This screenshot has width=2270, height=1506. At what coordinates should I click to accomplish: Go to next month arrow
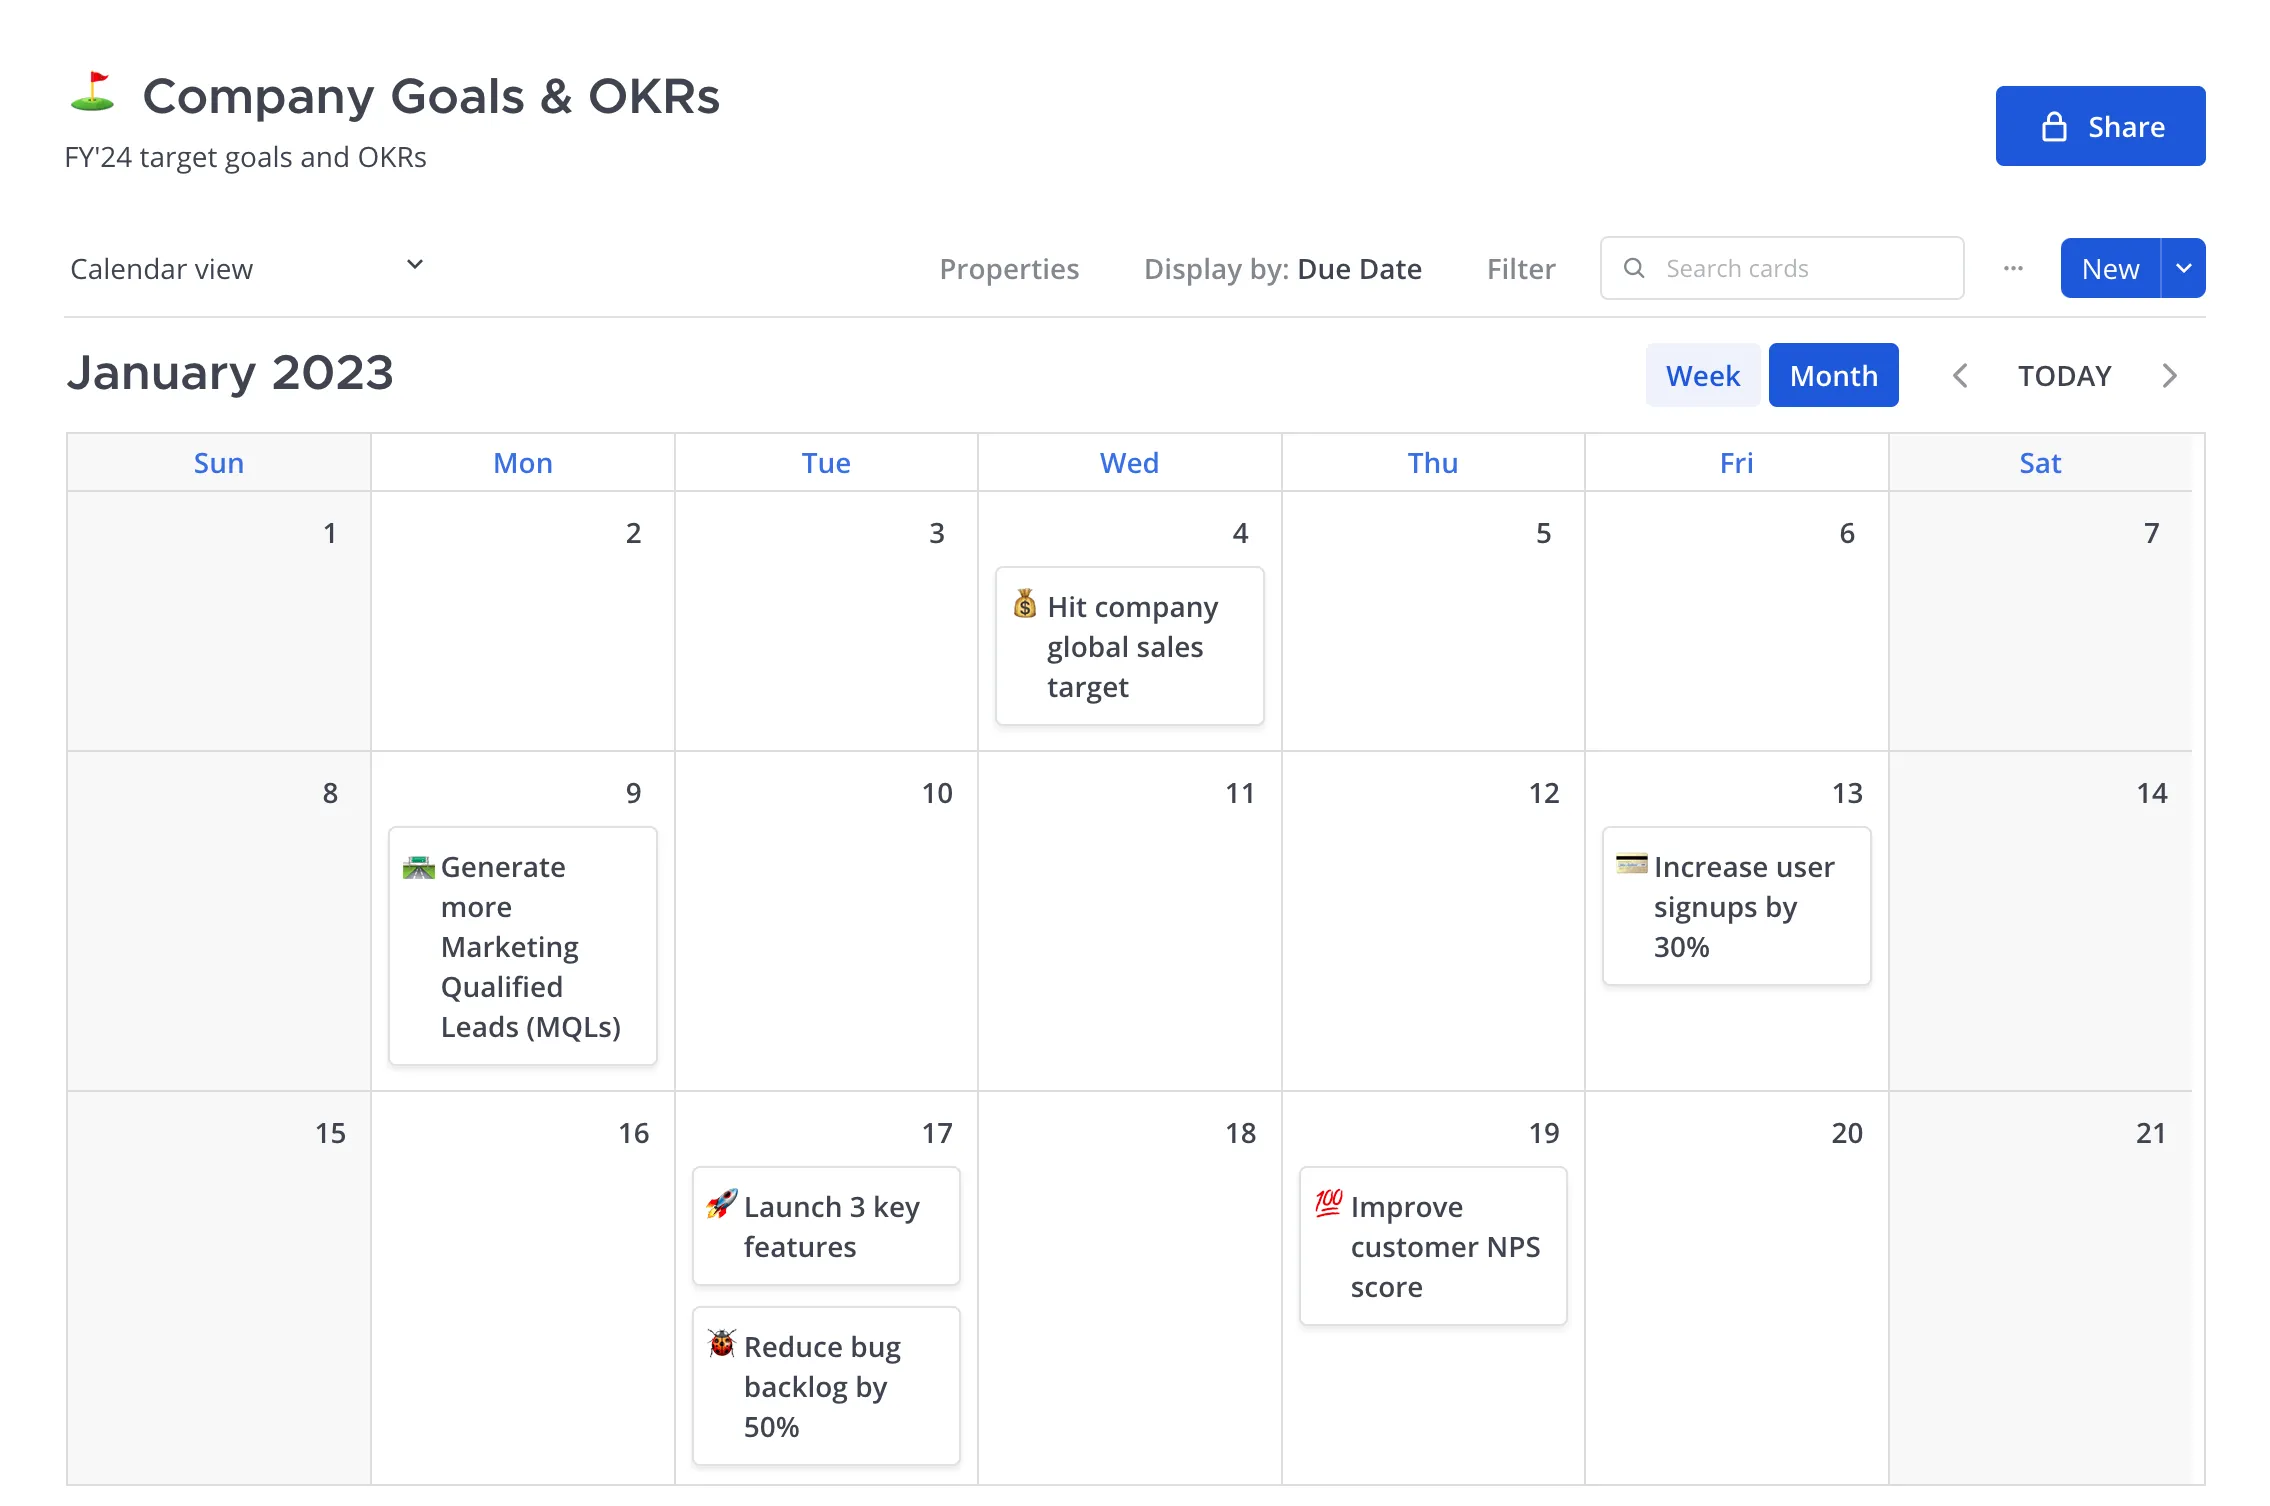pyautogui.click(x=2169, y=376)
